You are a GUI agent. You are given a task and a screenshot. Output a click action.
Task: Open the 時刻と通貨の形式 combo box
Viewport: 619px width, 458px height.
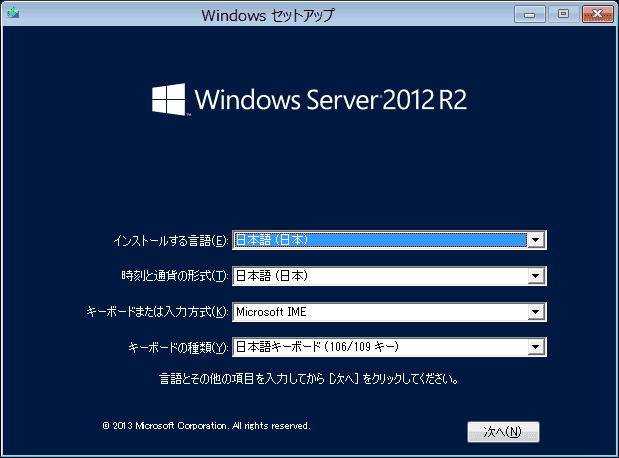(389, 276)
